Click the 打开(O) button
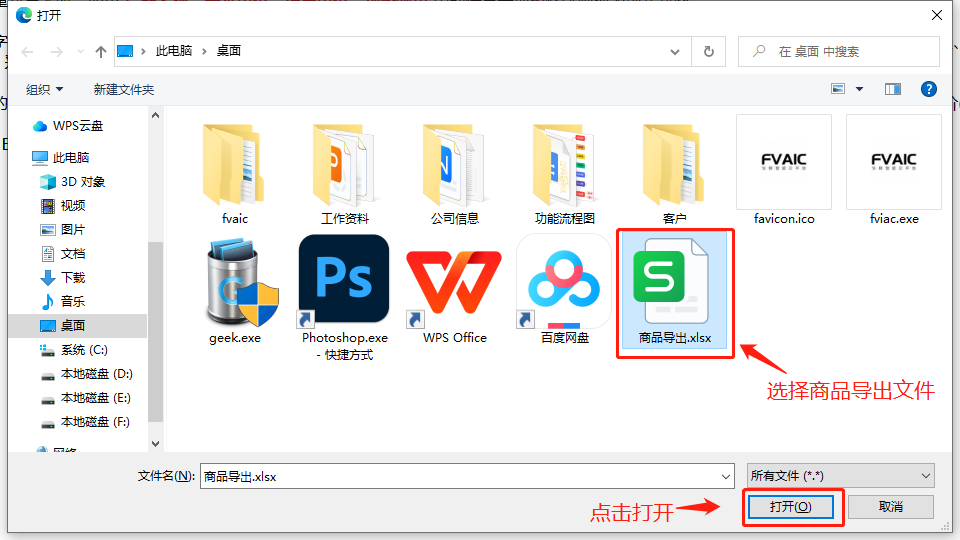 pyautogui.click(x=790, y=507)
